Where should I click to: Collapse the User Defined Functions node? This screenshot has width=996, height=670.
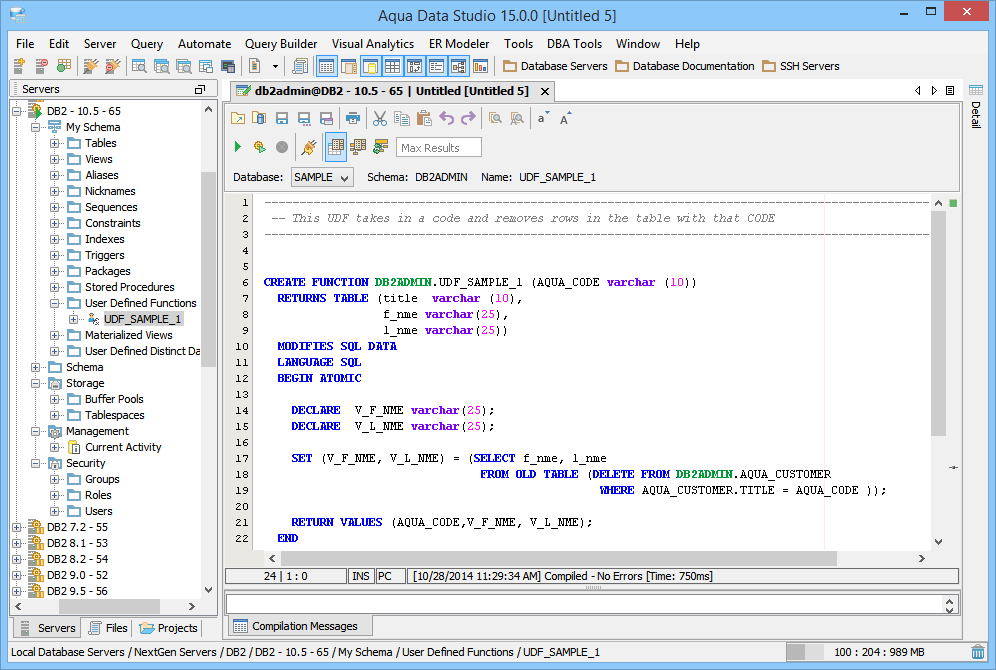(55, 303)
